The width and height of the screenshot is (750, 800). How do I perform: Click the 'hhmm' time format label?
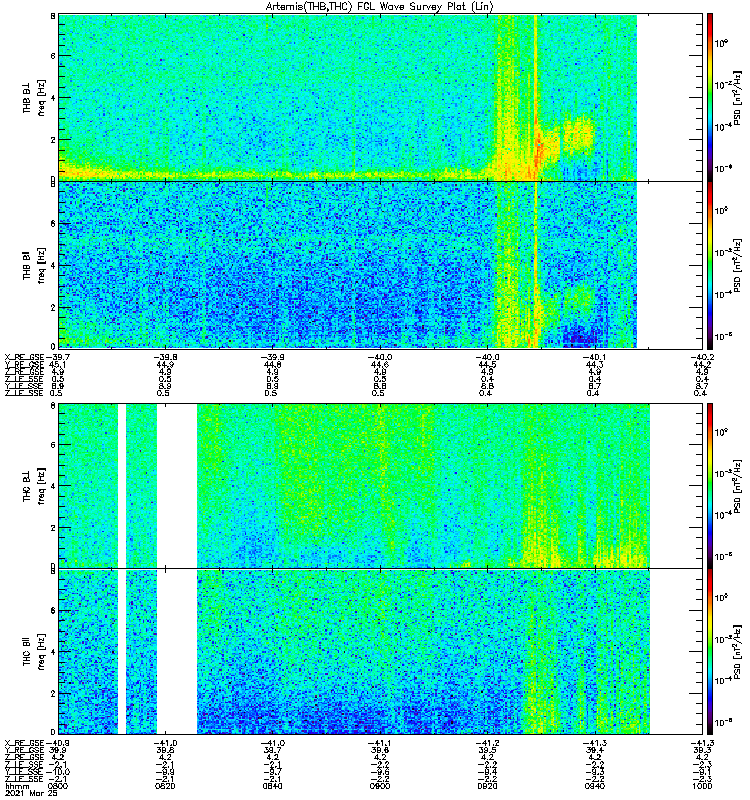coord(16,786)
